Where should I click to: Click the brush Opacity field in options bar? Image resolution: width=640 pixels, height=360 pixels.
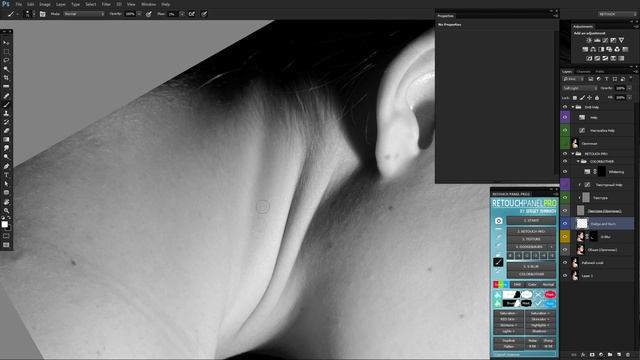130,14
